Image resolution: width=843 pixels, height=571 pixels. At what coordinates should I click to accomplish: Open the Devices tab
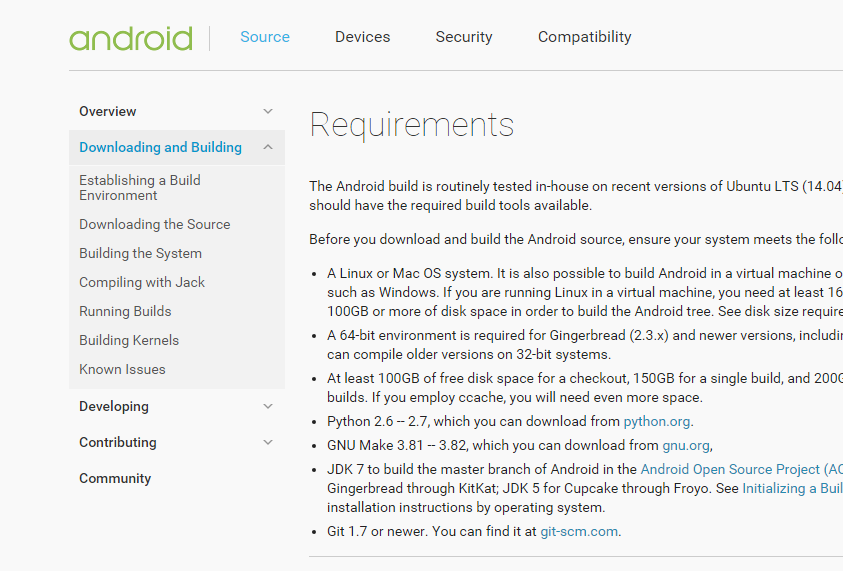pyautogui.click(x=362, y=37)
